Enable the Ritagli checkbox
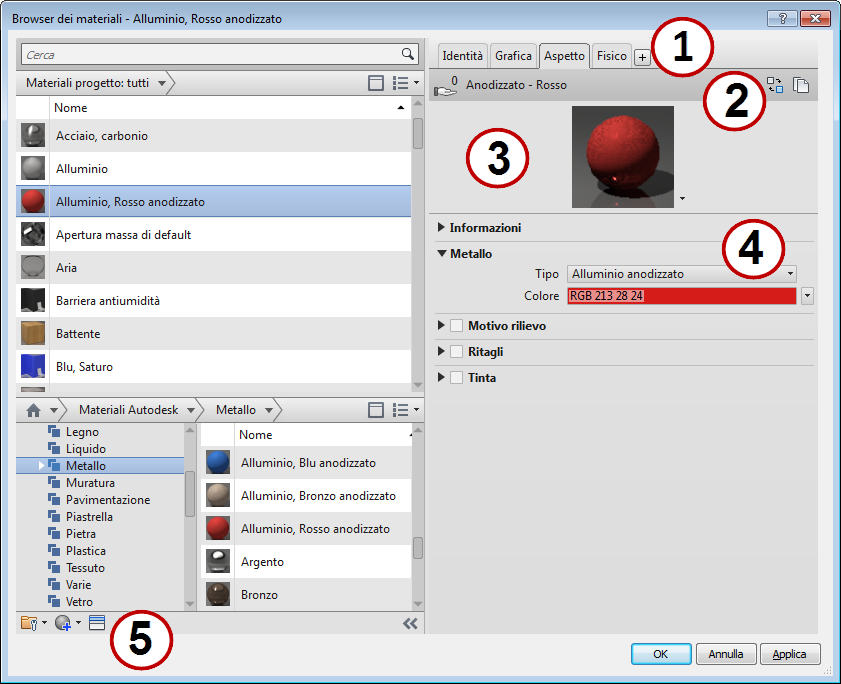 (x=456, y=351)
